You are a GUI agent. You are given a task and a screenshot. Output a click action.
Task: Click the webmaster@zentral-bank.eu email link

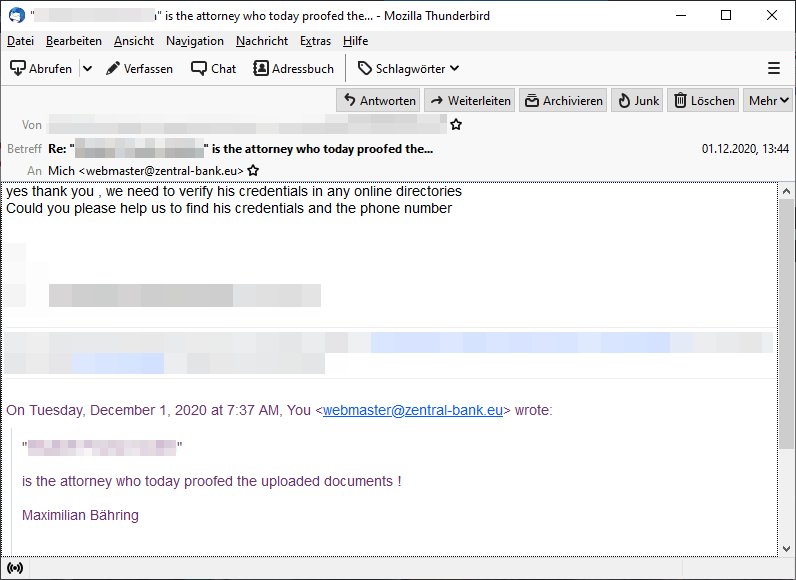412,410
